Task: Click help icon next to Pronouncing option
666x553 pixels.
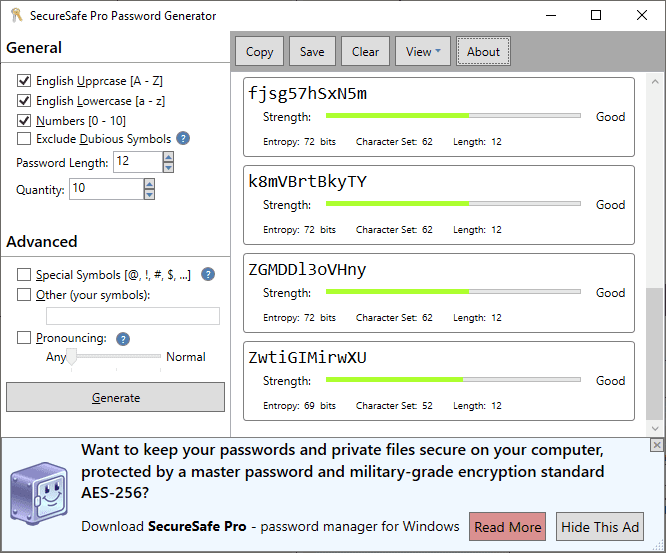Action: coord(123,339)
